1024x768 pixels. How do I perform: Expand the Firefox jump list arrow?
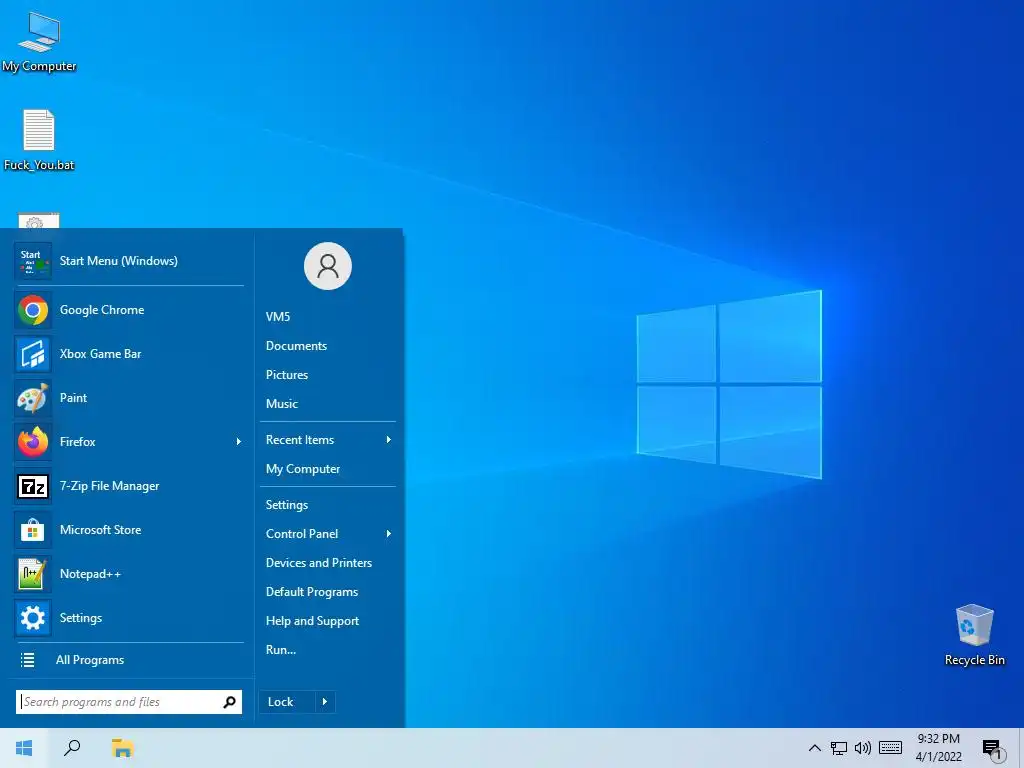[x=238, y=442]
